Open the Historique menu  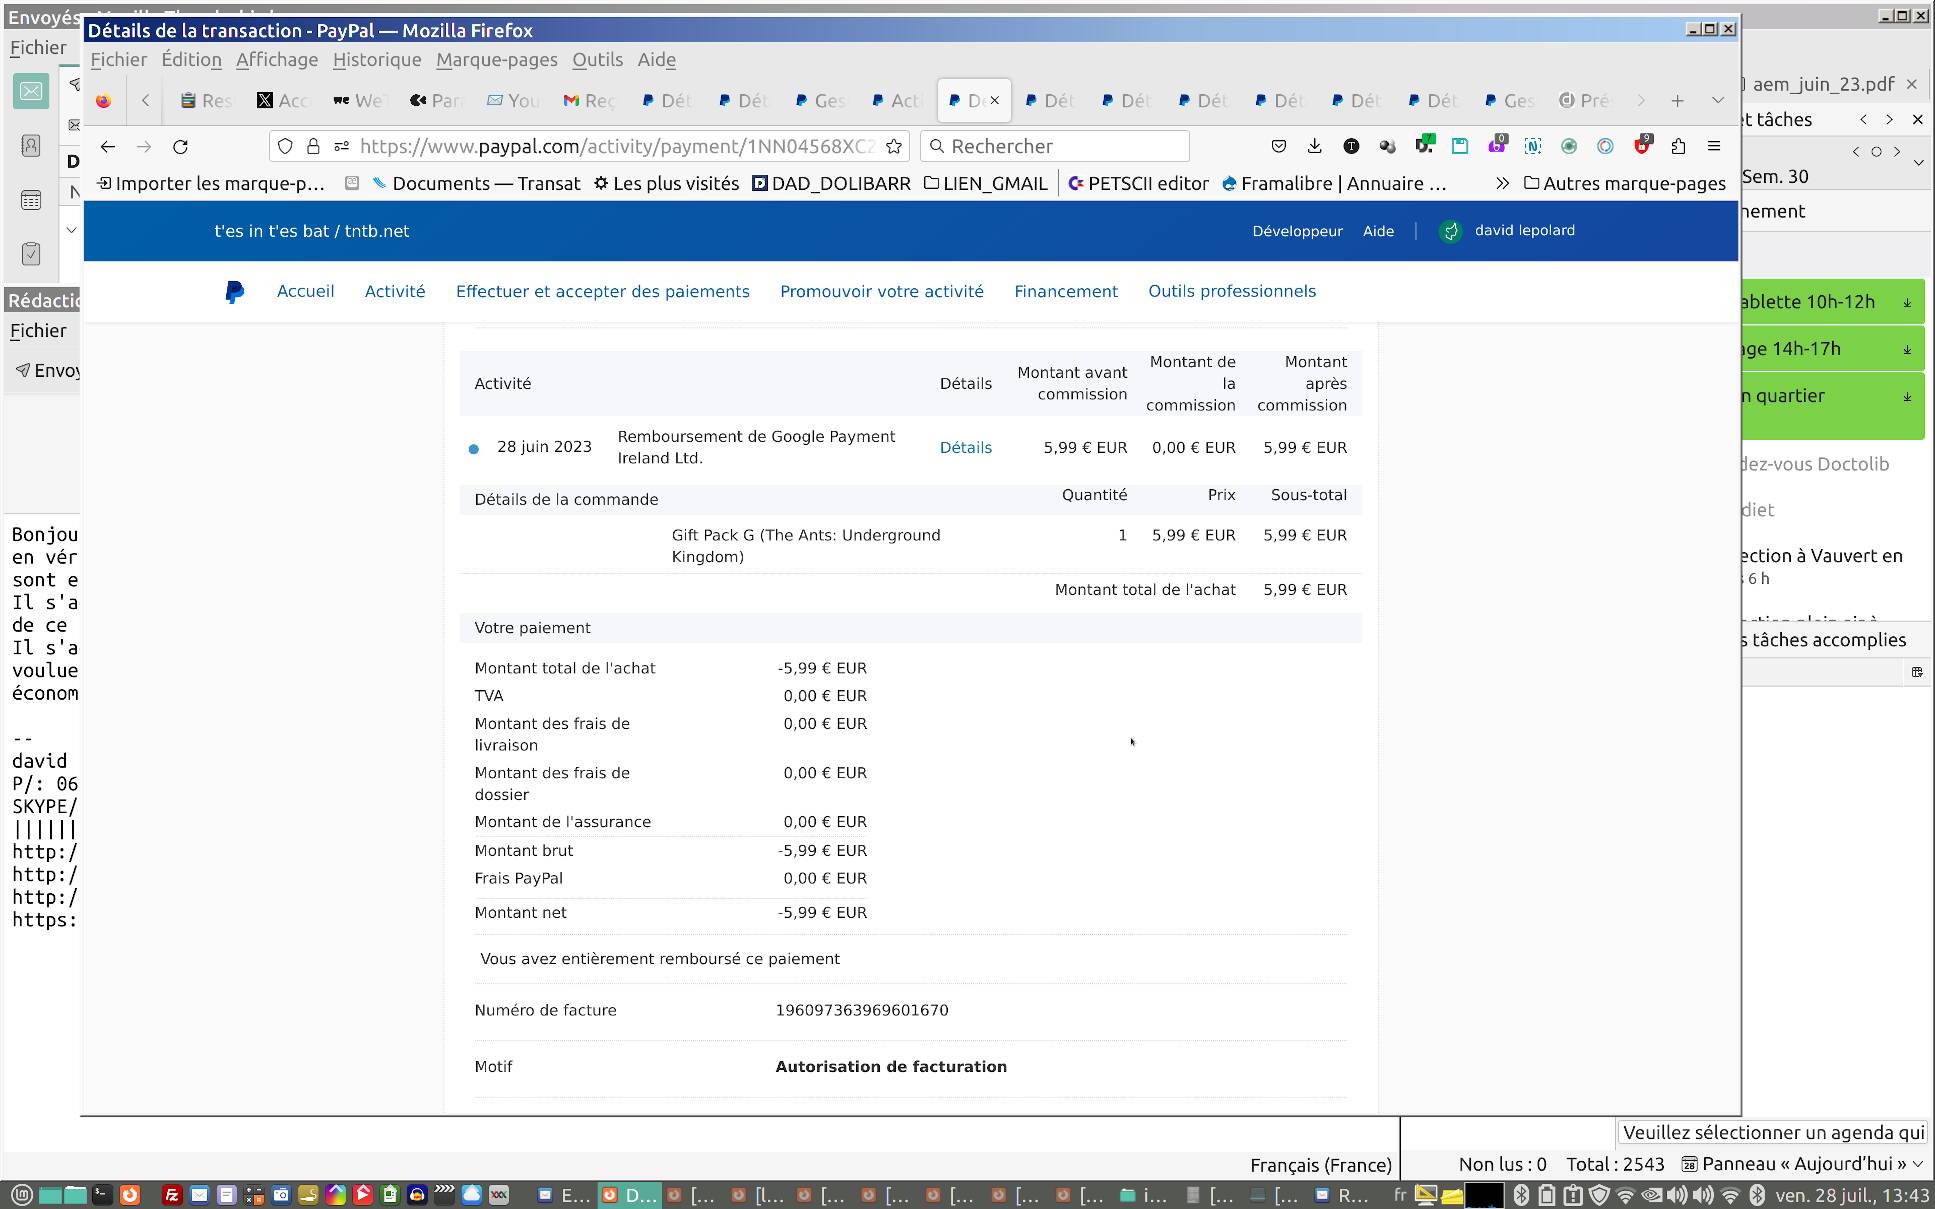pyautogui.click(x=377, y=60)
